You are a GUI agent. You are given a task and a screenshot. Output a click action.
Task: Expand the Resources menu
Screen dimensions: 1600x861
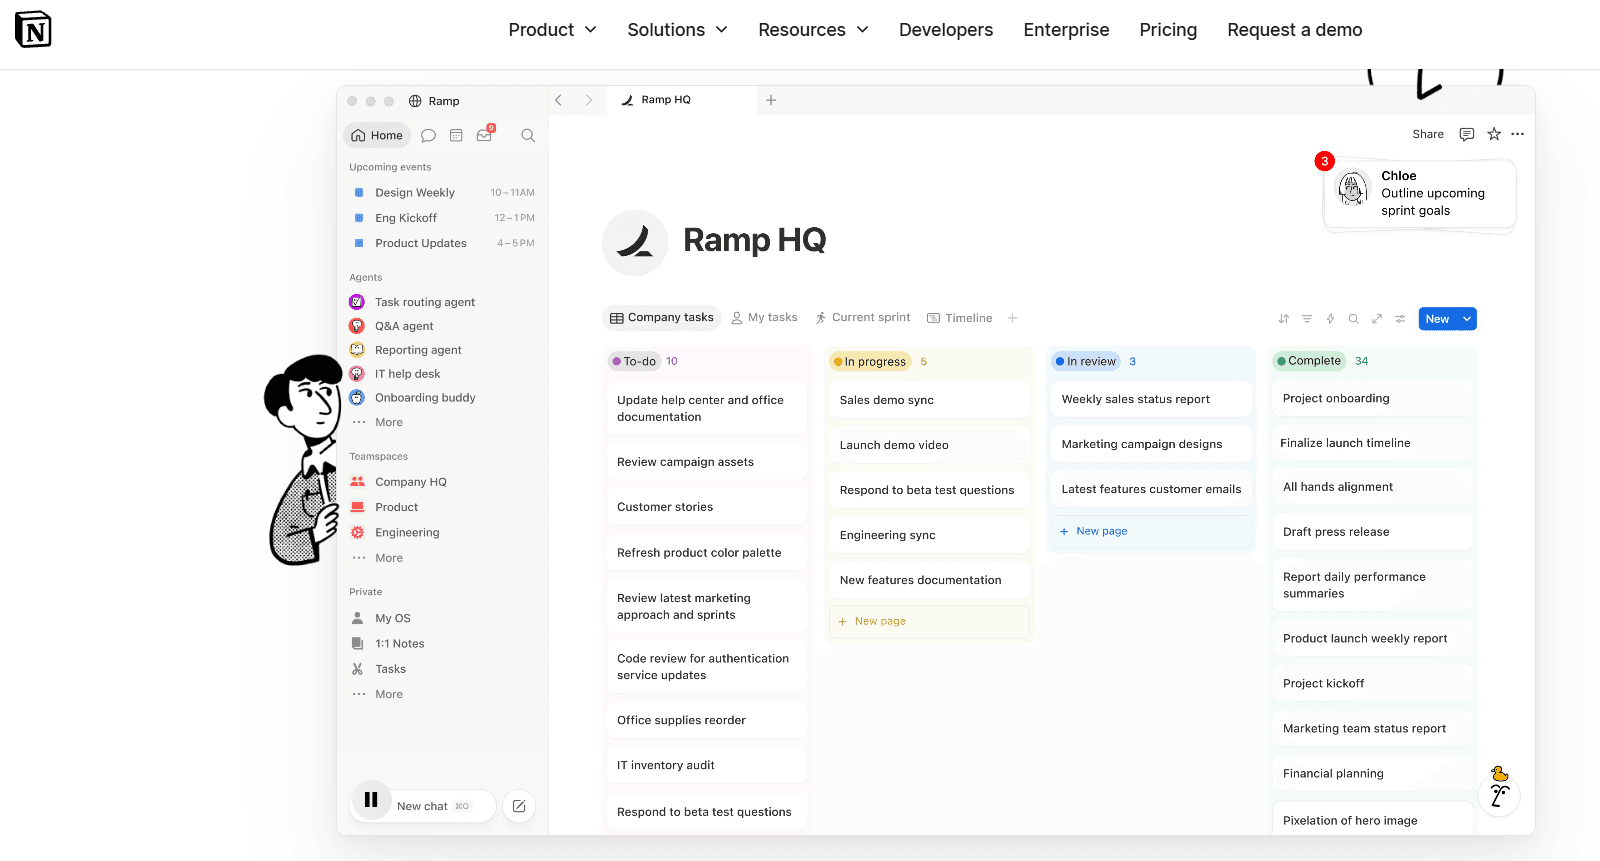813,30
